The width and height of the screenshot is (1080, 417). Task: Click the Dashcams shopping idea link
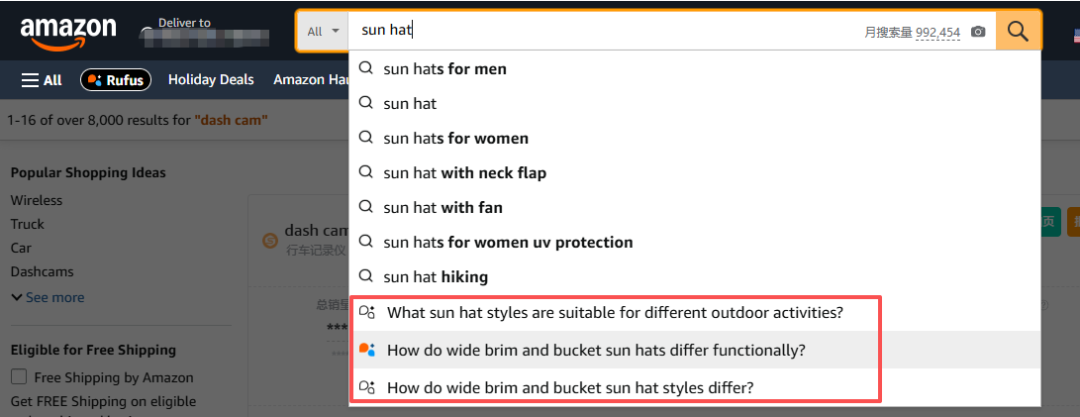point(42,271)
